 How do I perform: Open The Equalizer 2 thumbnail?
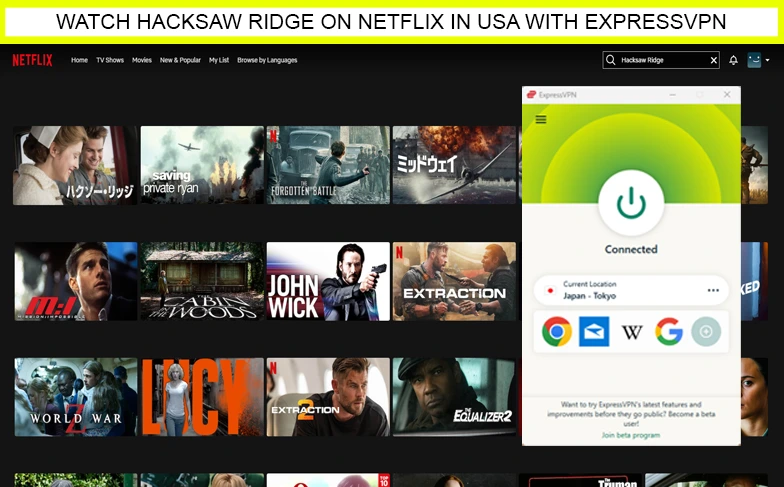tap(454, 397)
